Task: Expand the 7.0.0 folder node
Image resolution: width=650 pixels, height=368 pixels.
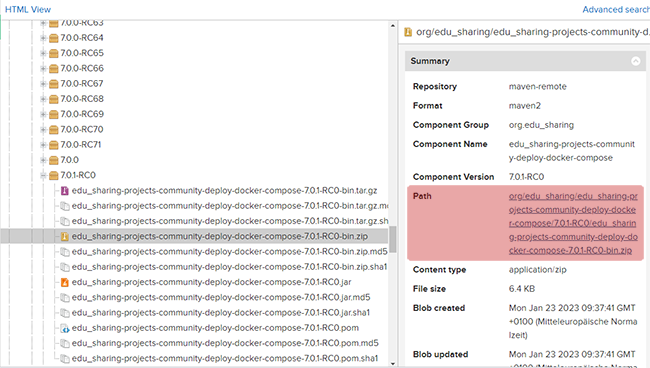Action: 43,160
